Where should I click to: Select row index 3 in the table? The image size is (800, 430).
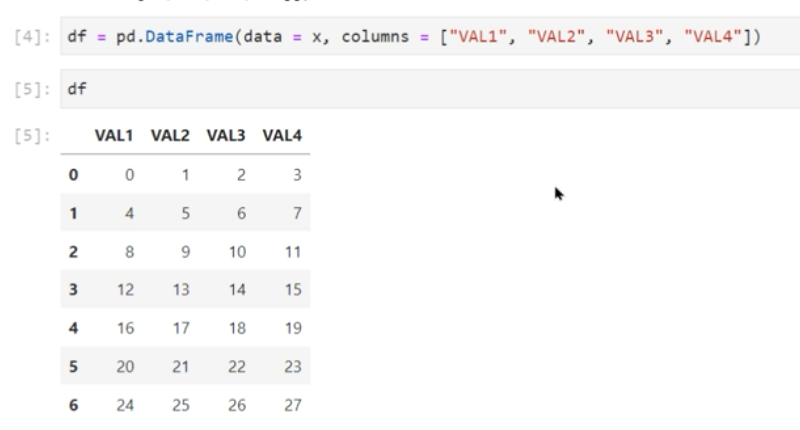click(x=74, y=291)
